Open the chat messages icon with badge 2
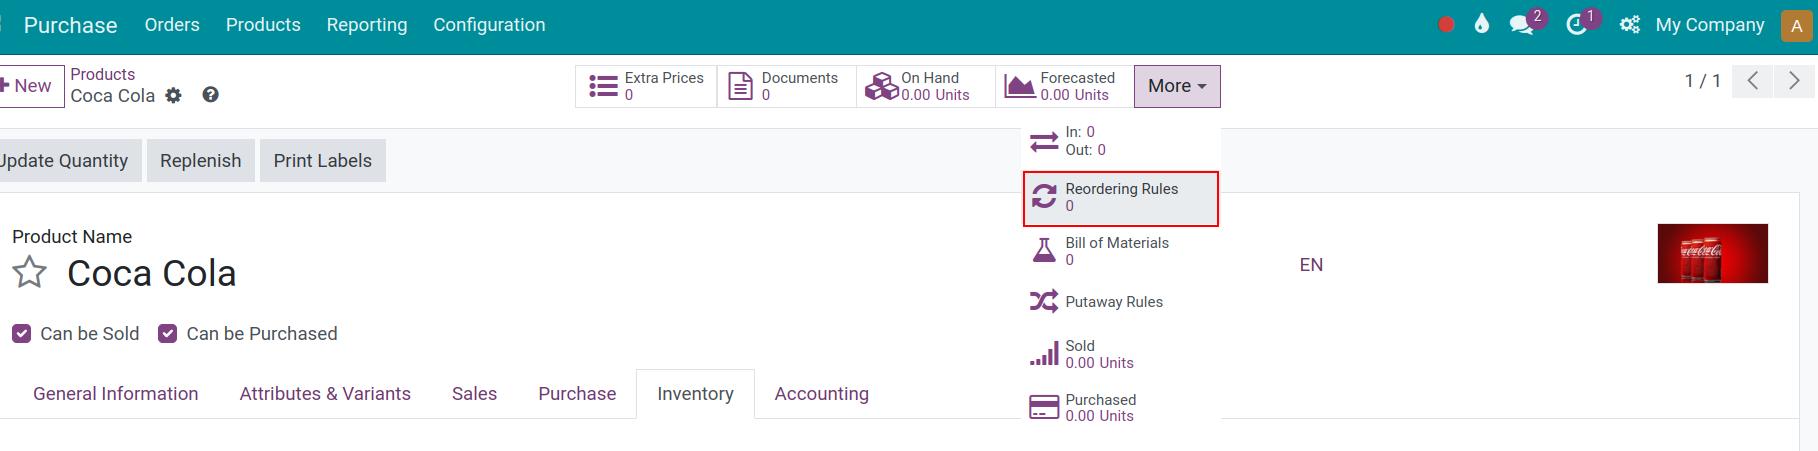 (x=1522, y=25)
